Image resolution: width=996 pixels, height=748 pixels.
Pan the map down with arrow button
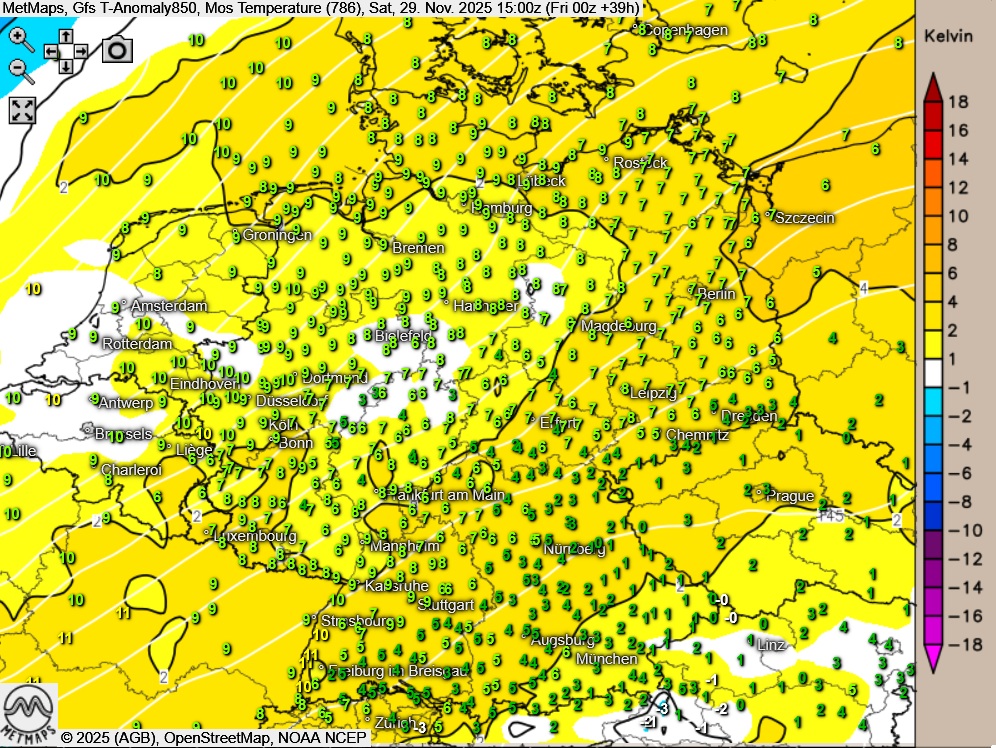[x=66, y=66]
